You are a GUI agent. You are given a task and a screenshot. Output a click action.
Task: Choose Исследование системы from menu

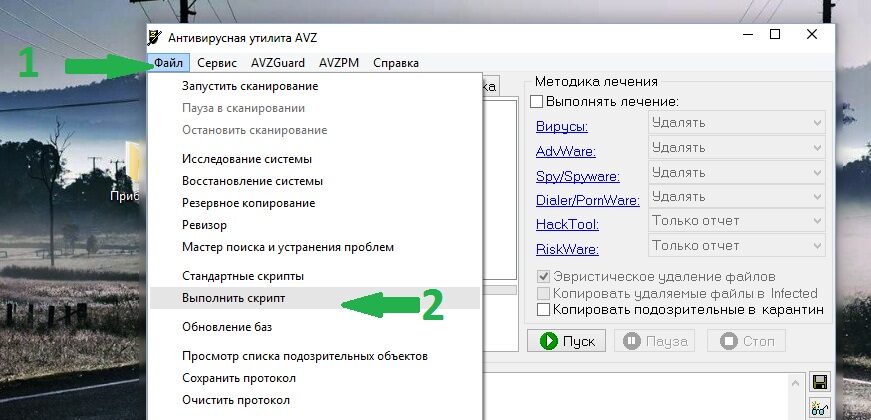314,159
